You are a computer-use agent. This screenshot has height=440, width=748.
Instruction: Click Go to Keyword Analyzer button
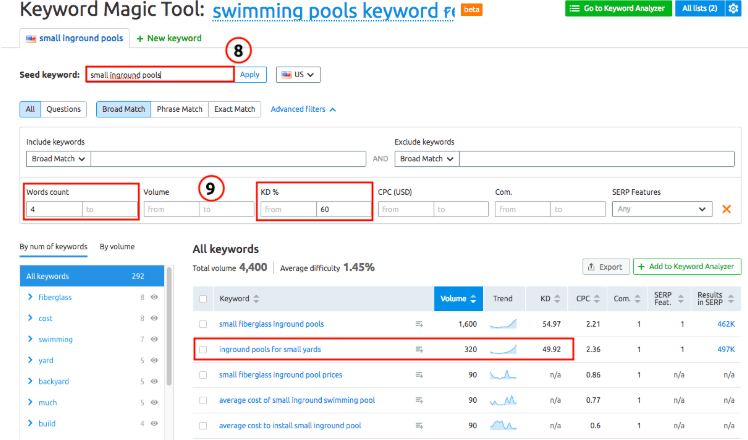pos(618,9)
